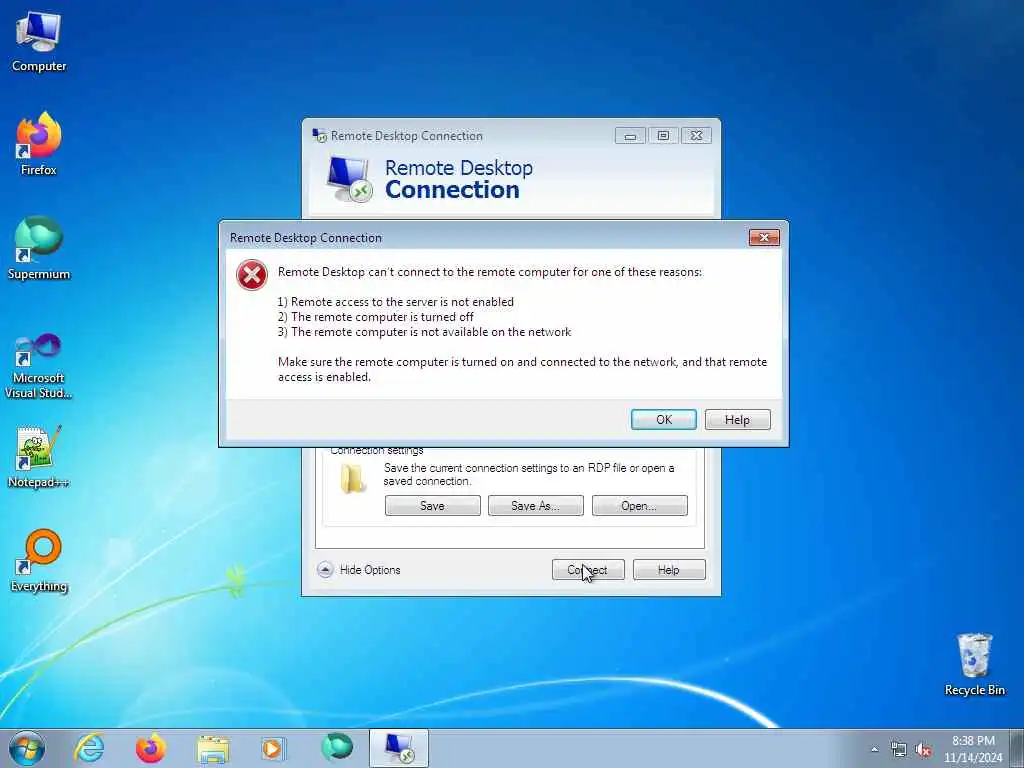Image resolution: width=1024 pixels, height=768 pixels.
Task: Open the Notepad++ desktop shortcut
Action: pyautogui.click(x=39, y=457)
